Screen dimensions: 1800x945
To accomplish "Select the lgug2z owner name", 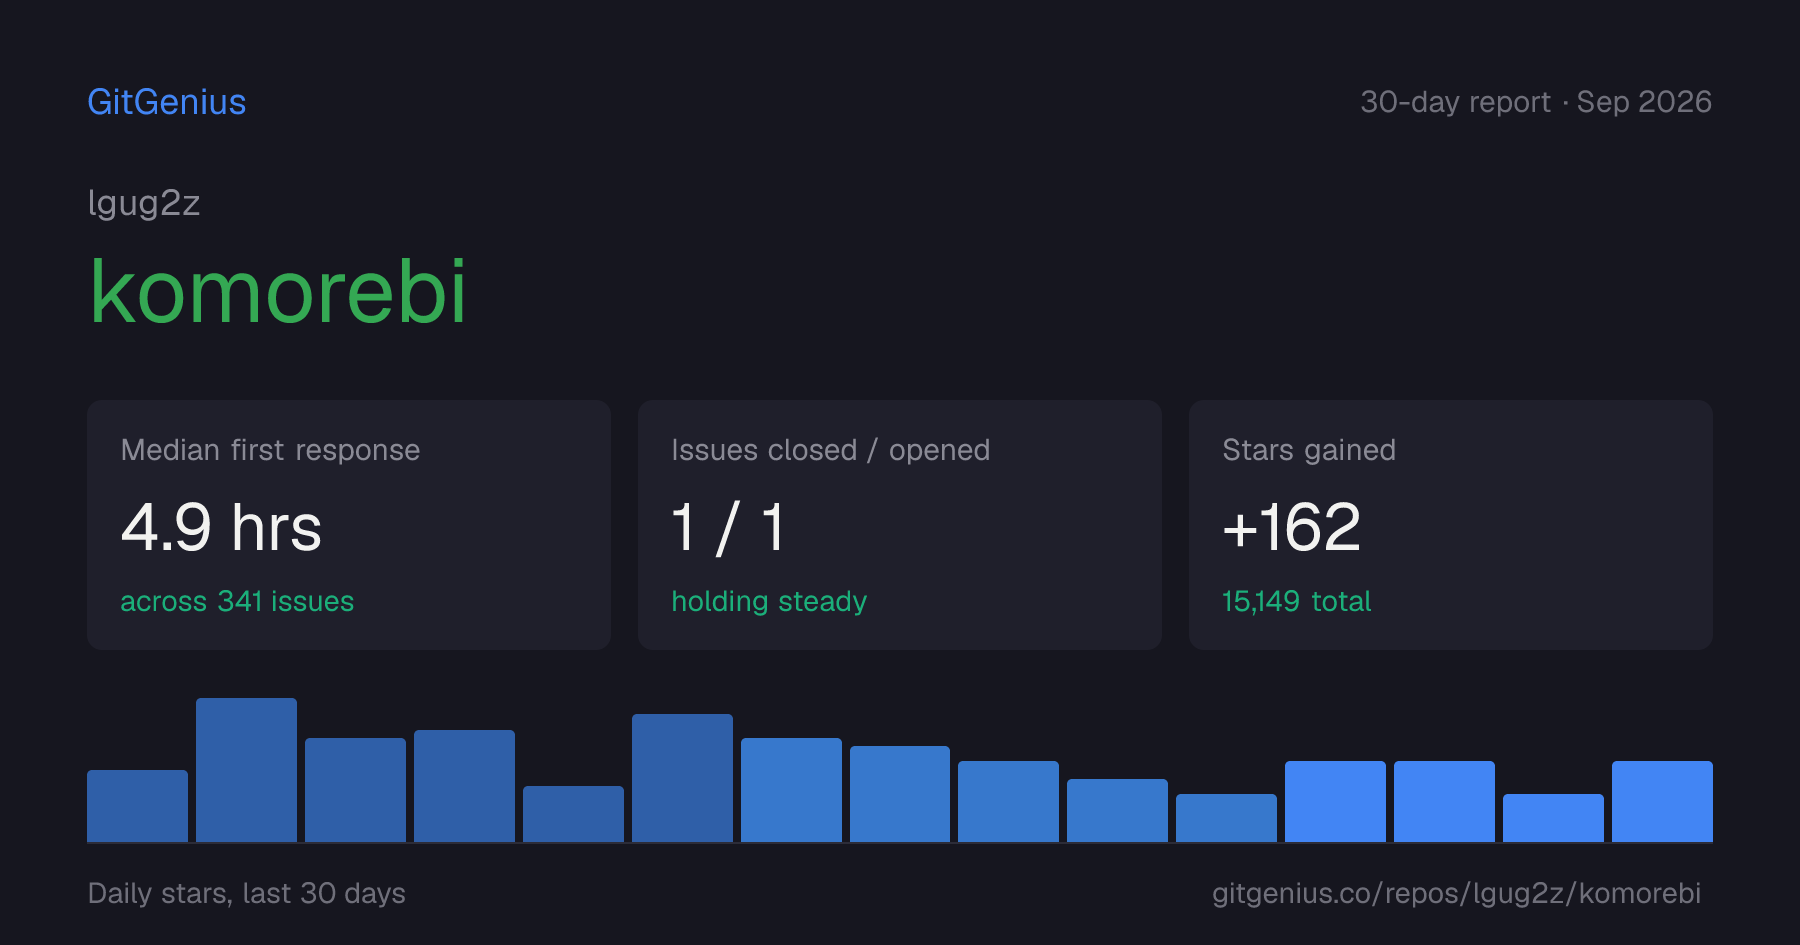I will coord(144,203).
